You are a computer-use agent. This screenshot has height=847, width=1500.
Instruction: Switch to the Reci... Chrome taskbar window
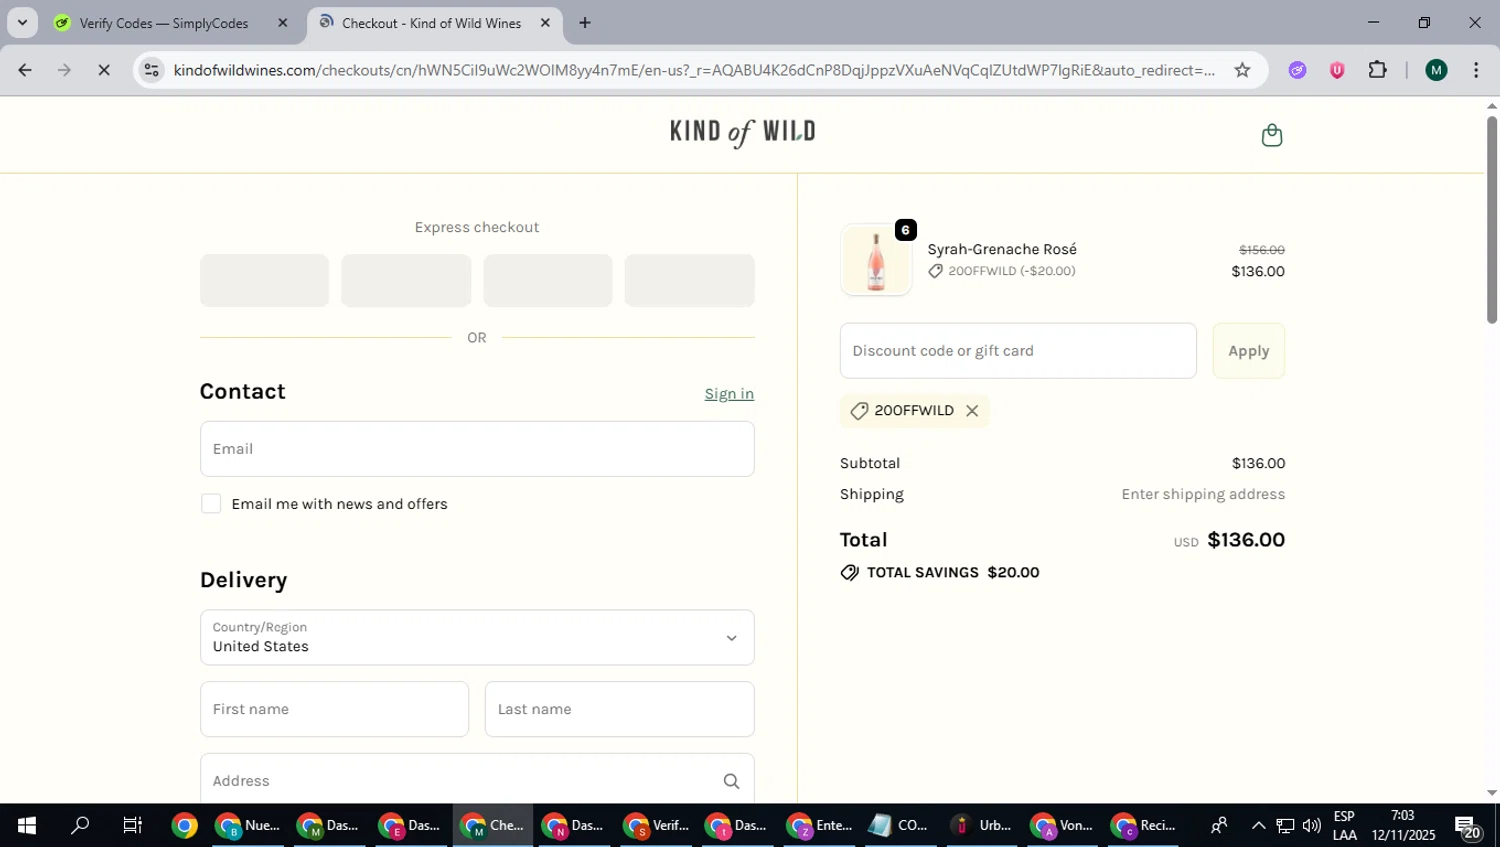pyautogui.click(x=1145, y=825)
